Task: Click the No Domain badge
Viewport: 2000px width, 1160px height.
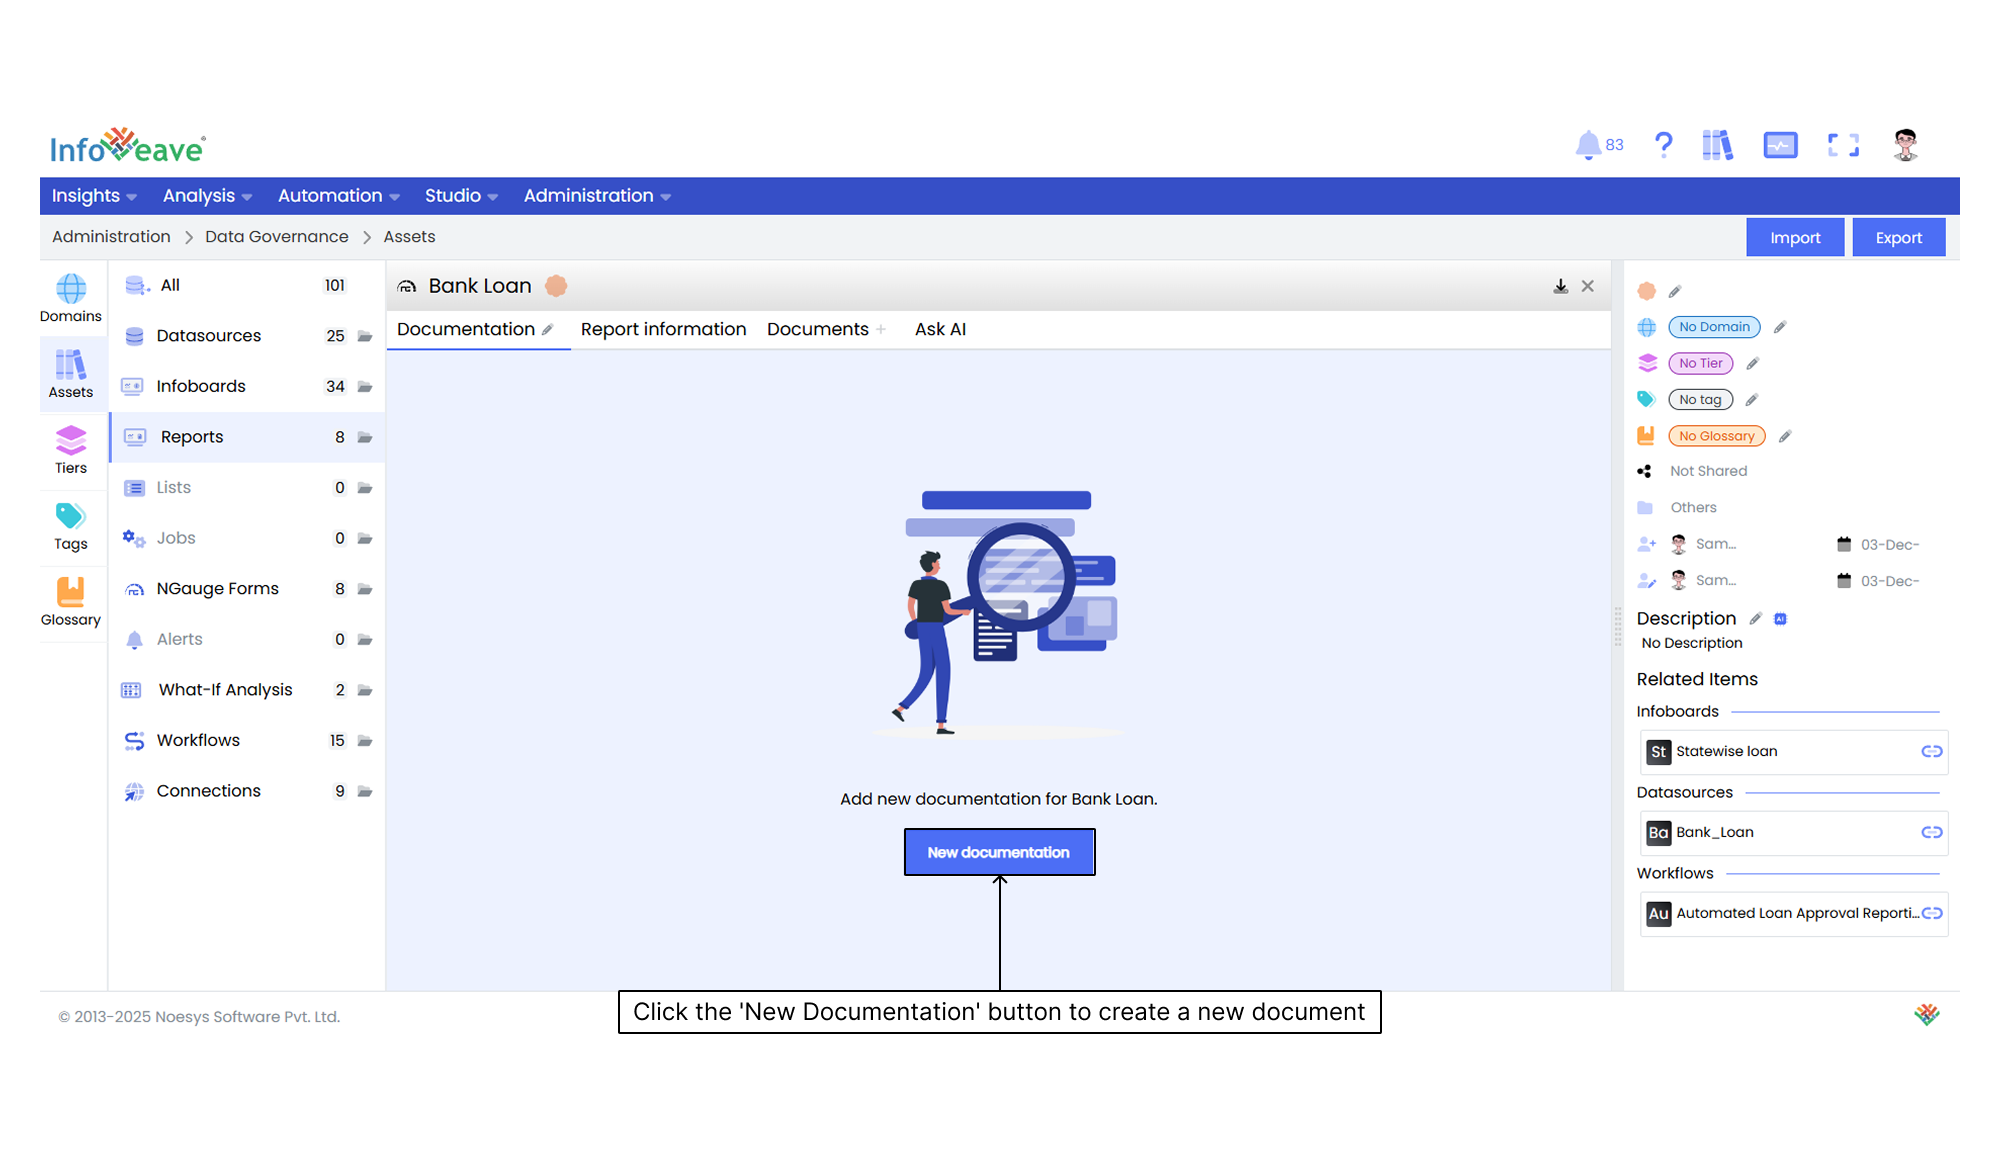Action: (1714, 327)
